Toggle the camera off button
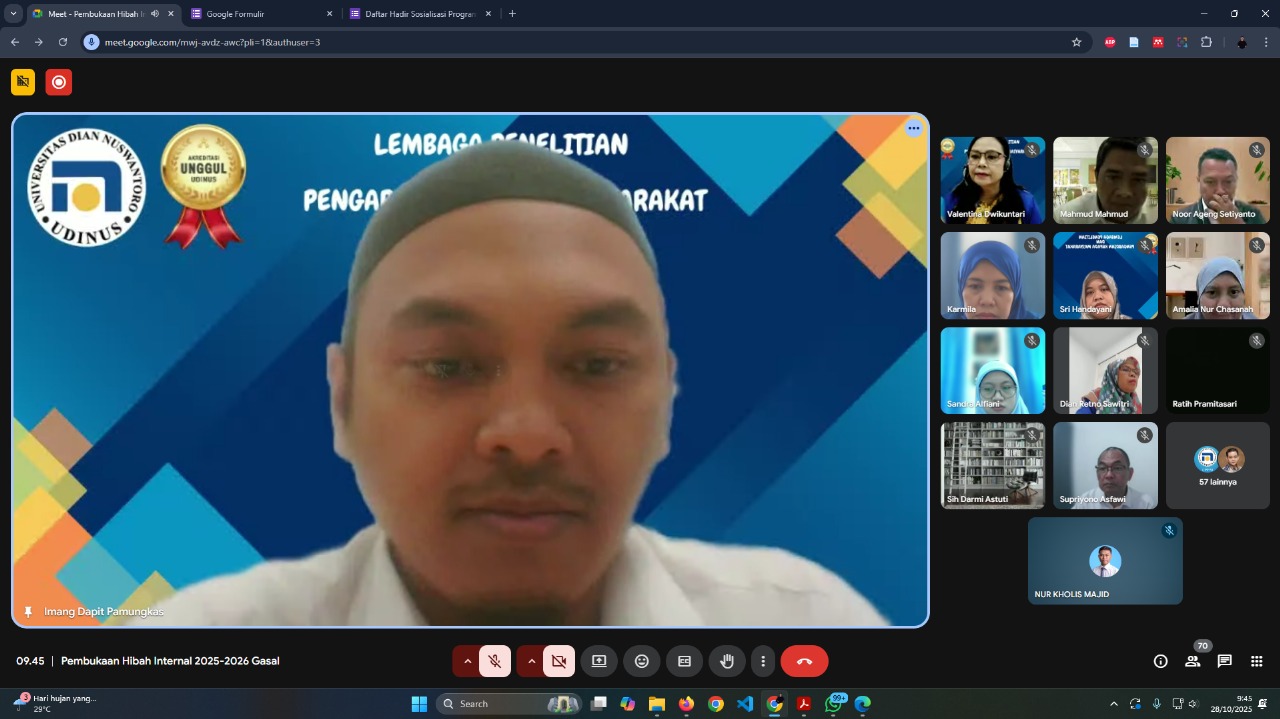Screen dimensions: 1280x719 (559, 661)
